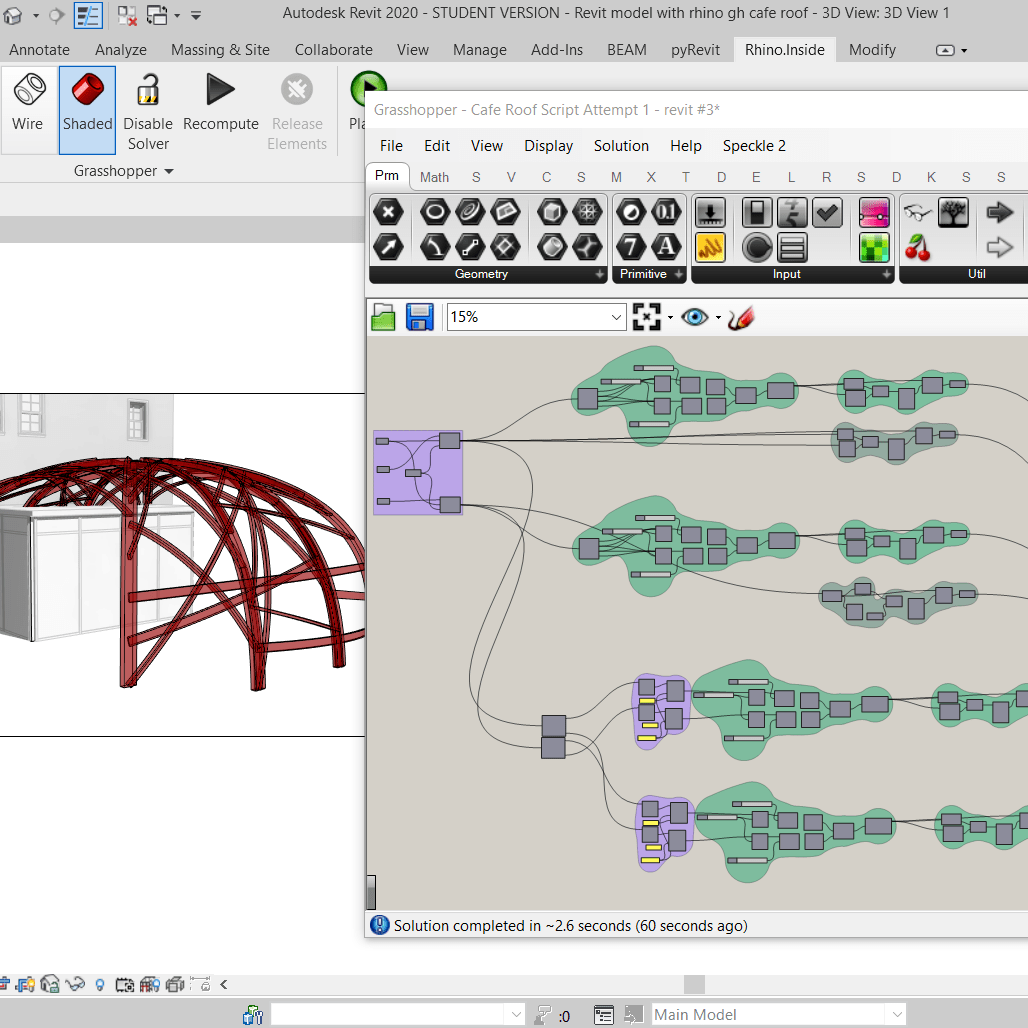Image resolution: width=1028 pixels, height=1028 pixels.
Task: Click the sketch pen tool icon
Action: pyautogui.click(x=741, y=317)
